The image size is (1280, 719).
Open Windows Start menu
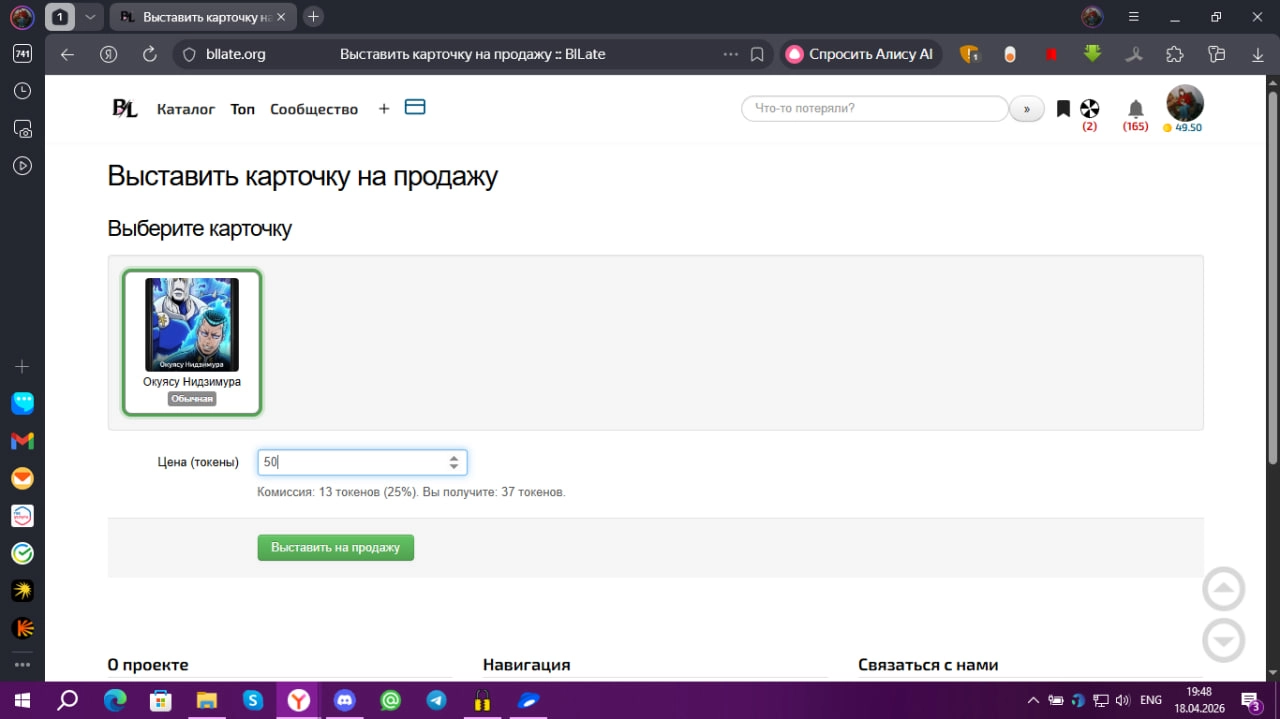click(22, 700)
